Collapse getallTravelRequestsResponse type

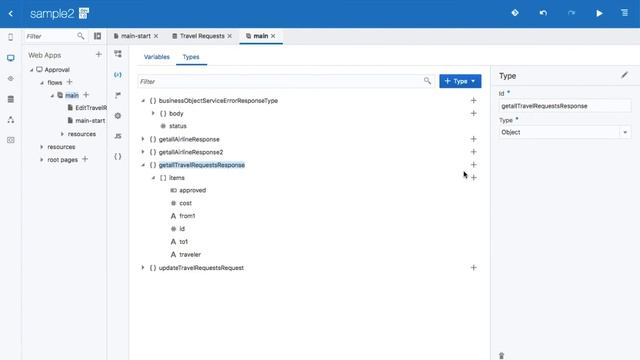click(143, 165)
